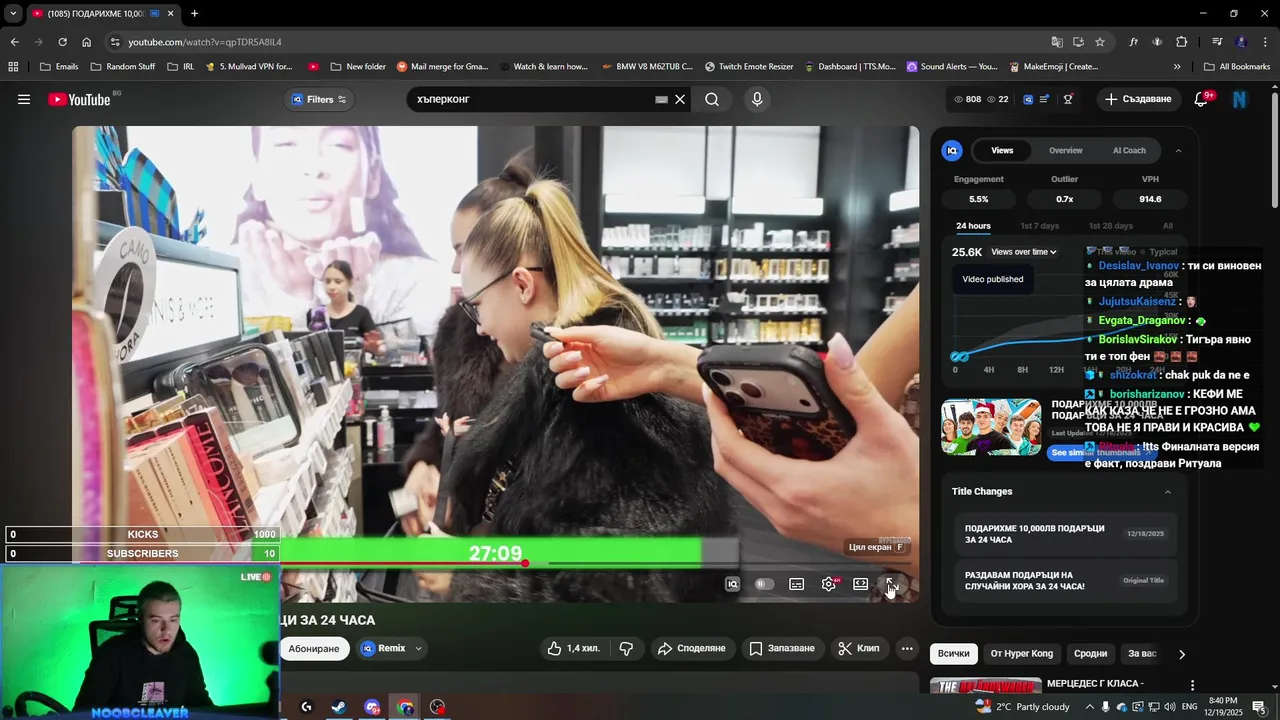This screenshot has width=1280, height=720.
Task: Click the search magnifier button
Action: pyautogui.click(x=712, y=99)
